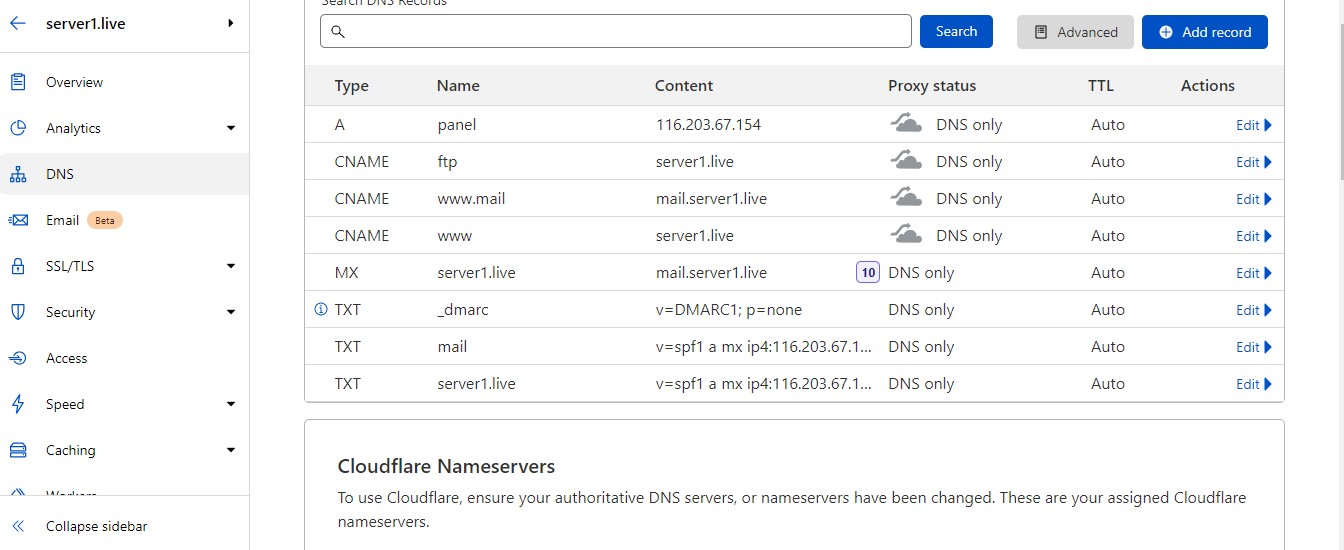Click the magnifier icon in search box

(x=338, y=32)
